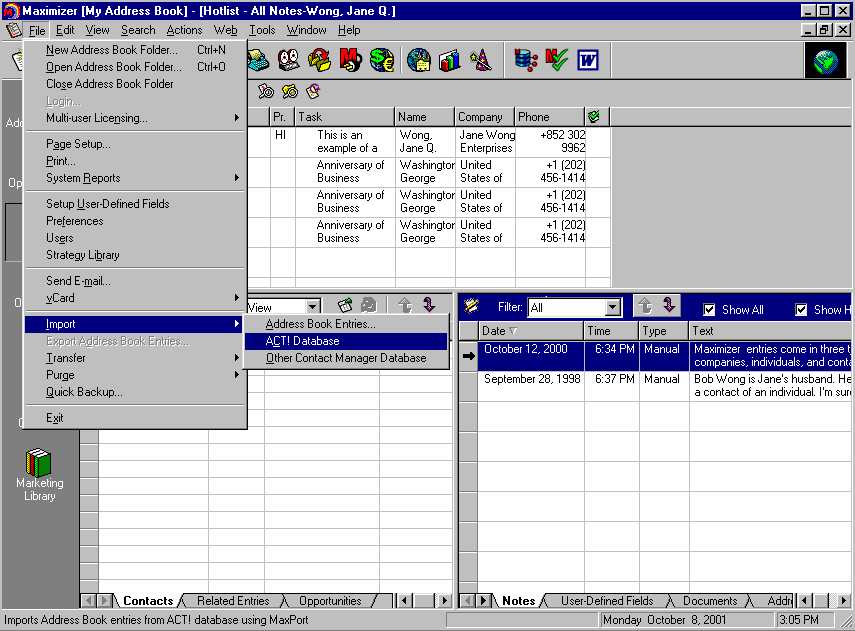855x631 pixels.
Task: Click the Date column header
Action: [530, 331]
